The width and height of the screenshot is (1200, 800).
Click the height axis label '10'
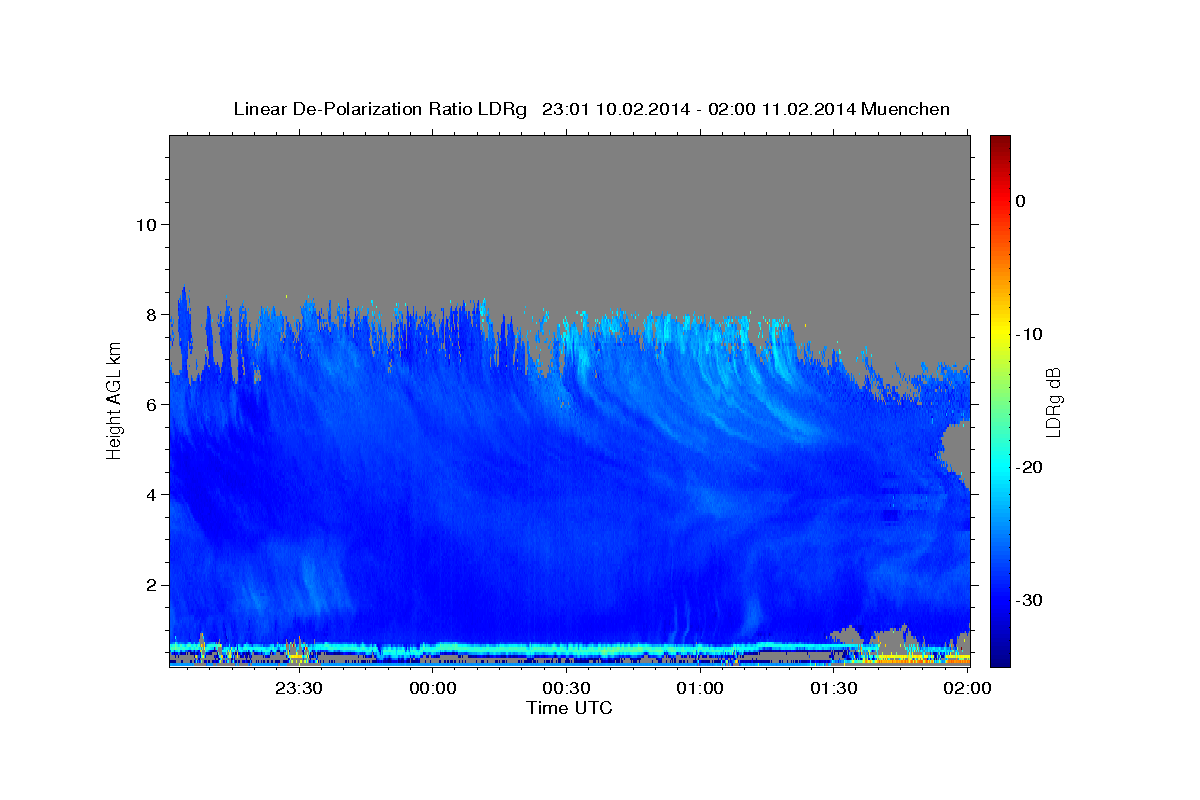[x=146, y=224]
